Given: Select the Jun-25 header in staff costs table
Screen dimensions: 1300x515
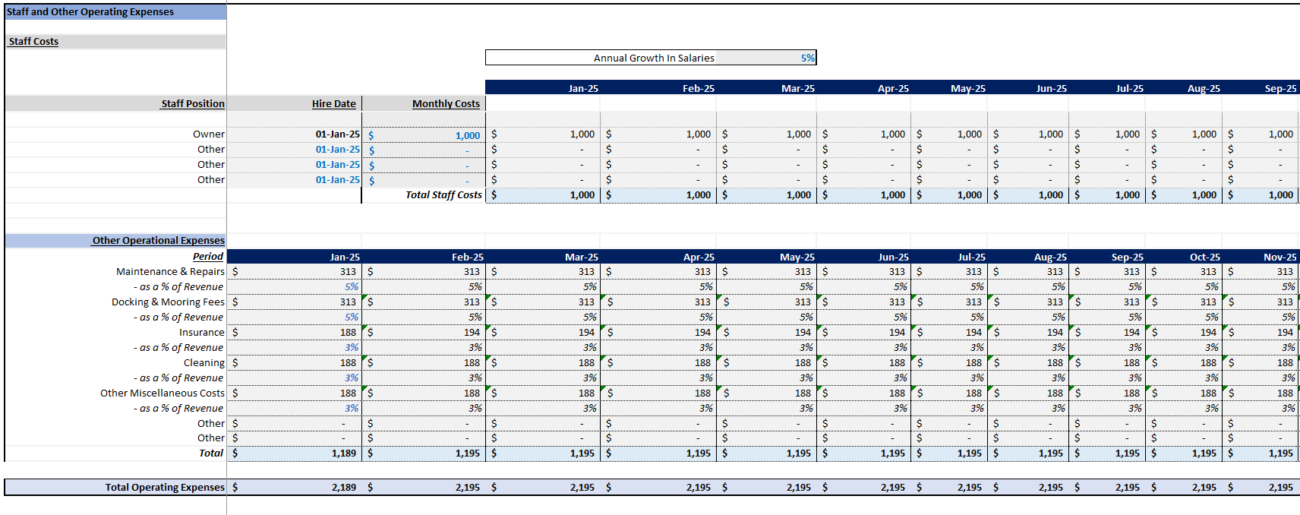Looking at the screenshot, I should pos(1029,88).
